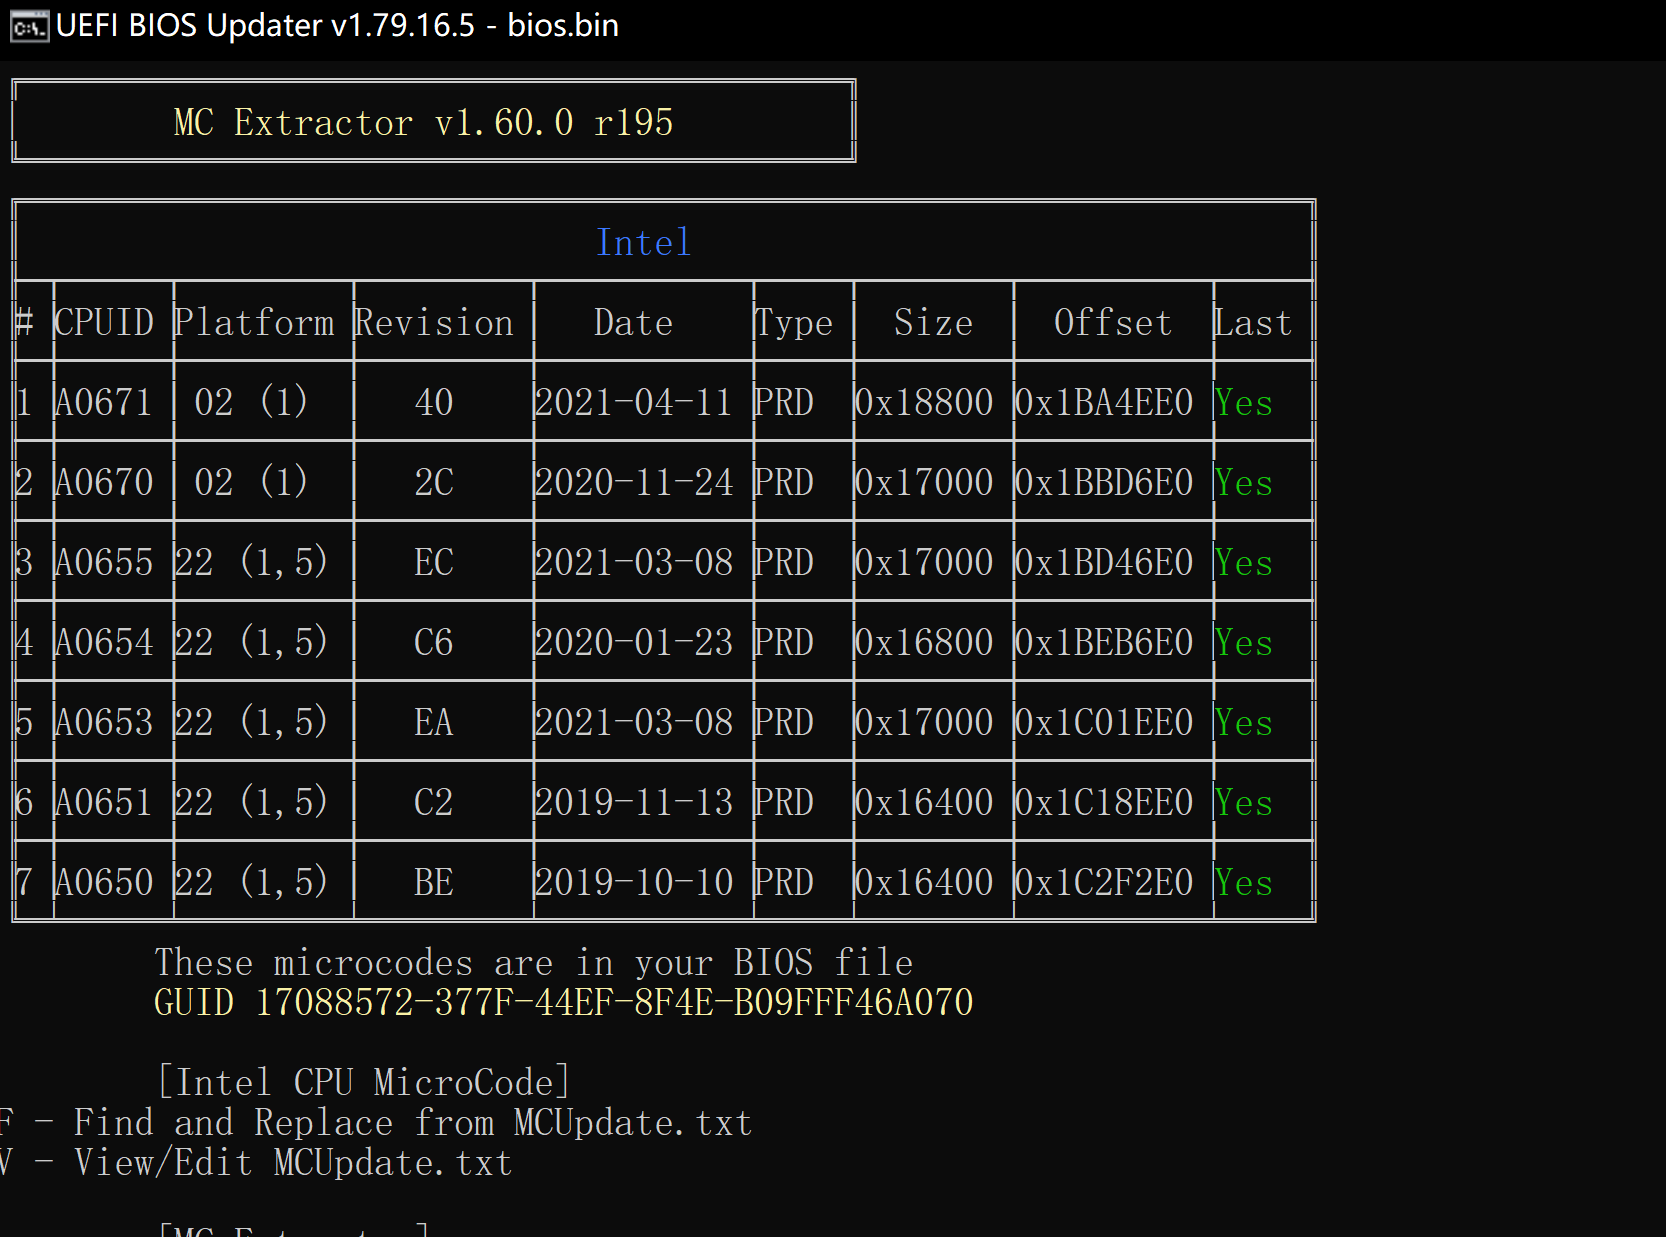Click green Yes in A0650 row
The width and height of the screenshot is (1666, 1237).
pos(1244,882)
